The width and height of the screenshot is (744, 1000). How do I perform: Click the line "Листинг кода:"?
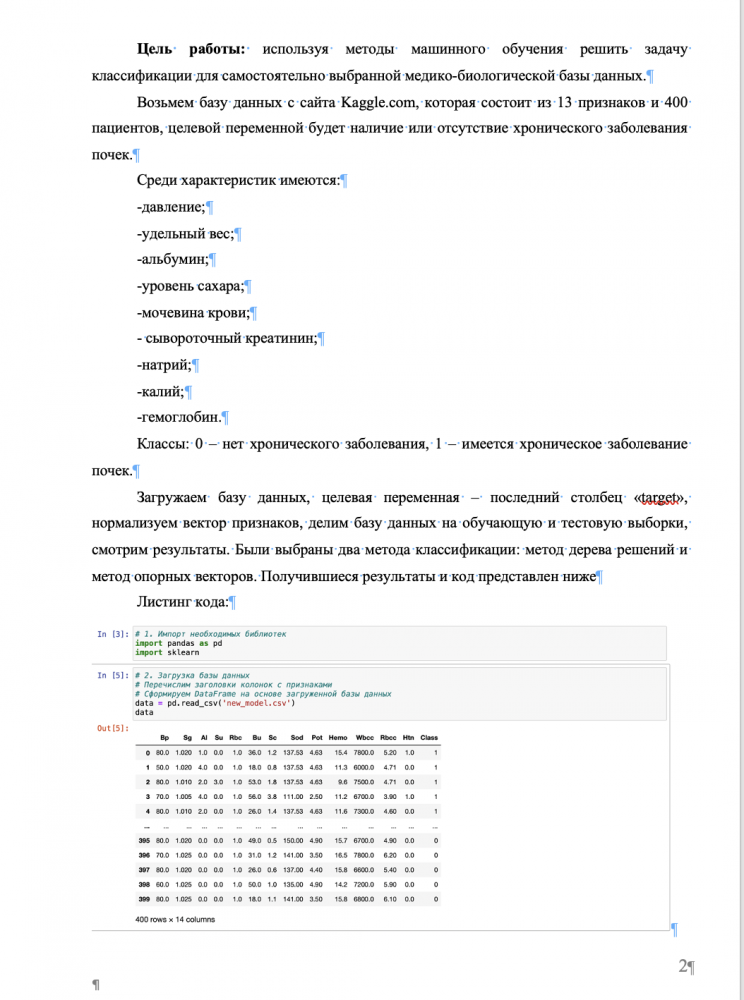click(182, 601)
